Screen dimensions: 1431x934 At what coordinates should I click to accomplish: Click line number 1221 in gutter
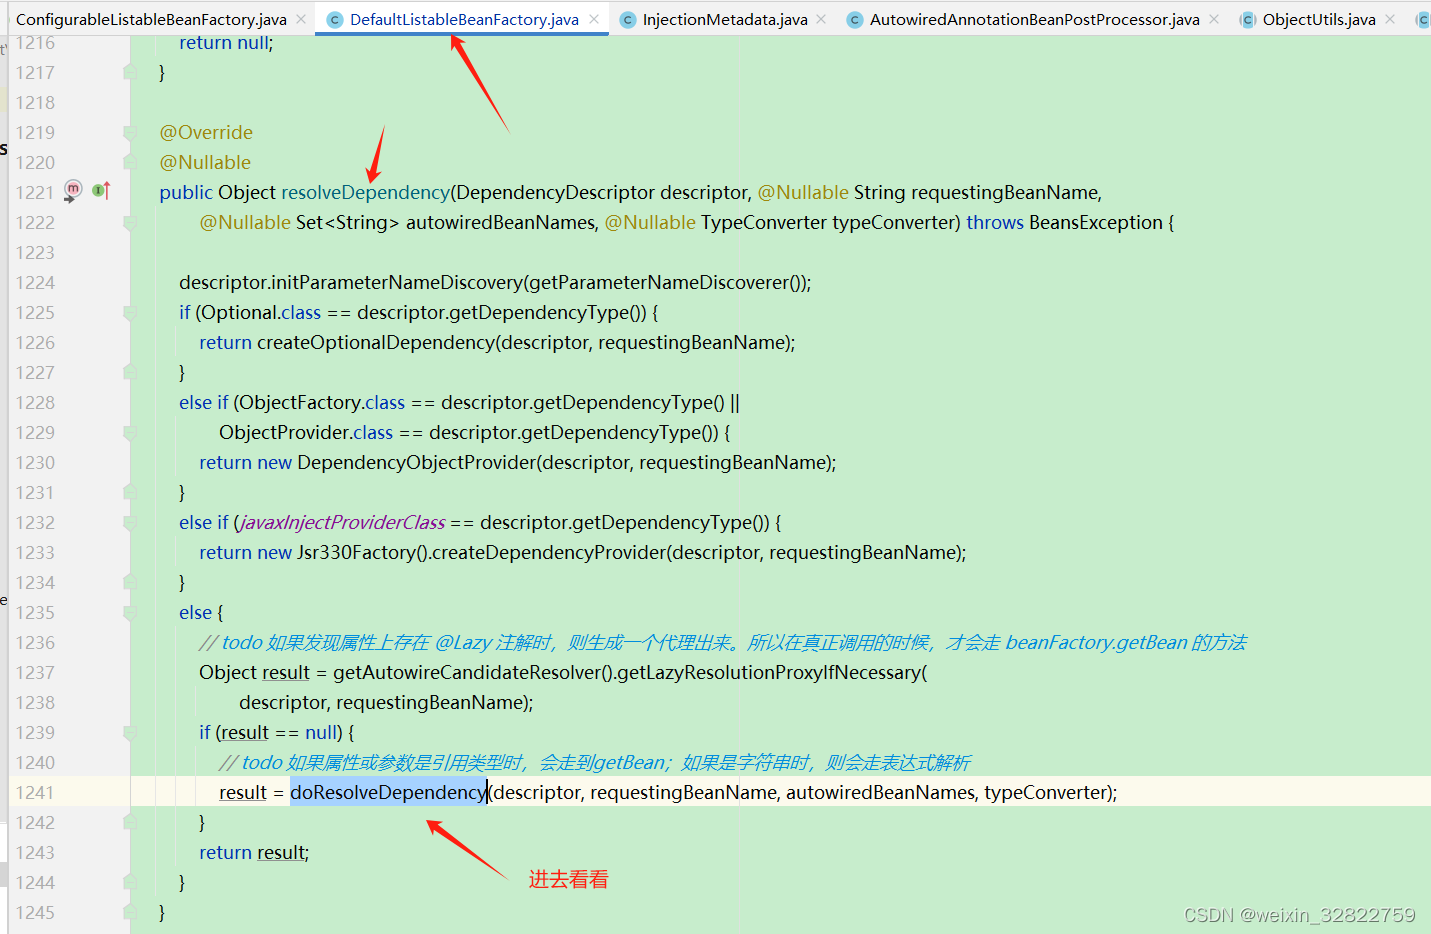pyautogui.click(x=35, y=192)
